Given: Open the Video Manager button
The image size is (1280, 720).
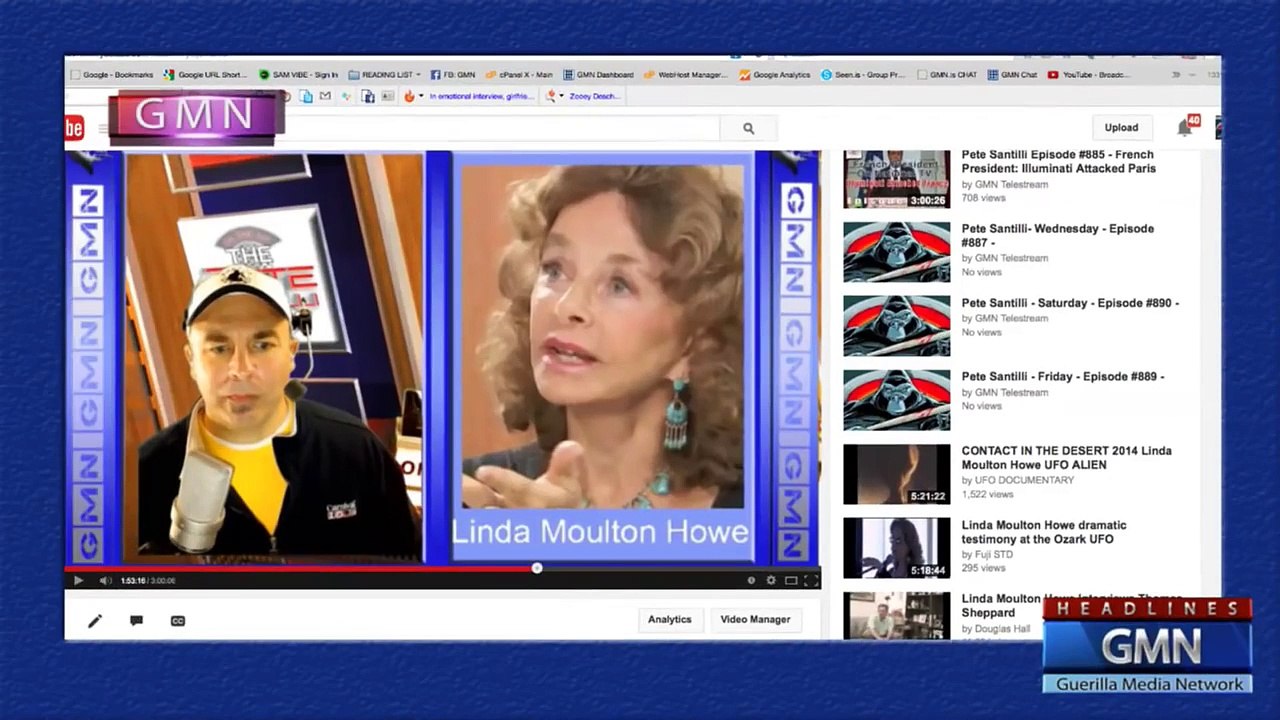Looking at the screenshot, I should coord(755,620).
